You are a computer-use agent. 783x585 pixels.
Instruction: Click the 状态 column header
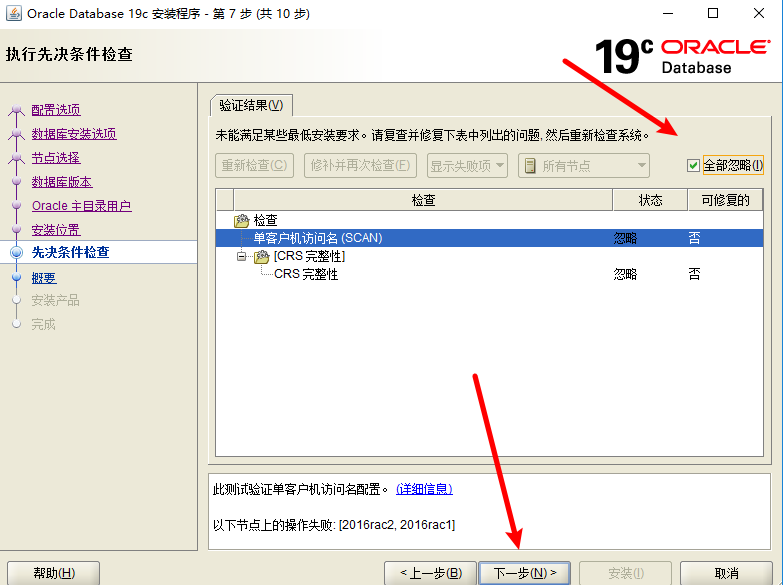(650, 200)
